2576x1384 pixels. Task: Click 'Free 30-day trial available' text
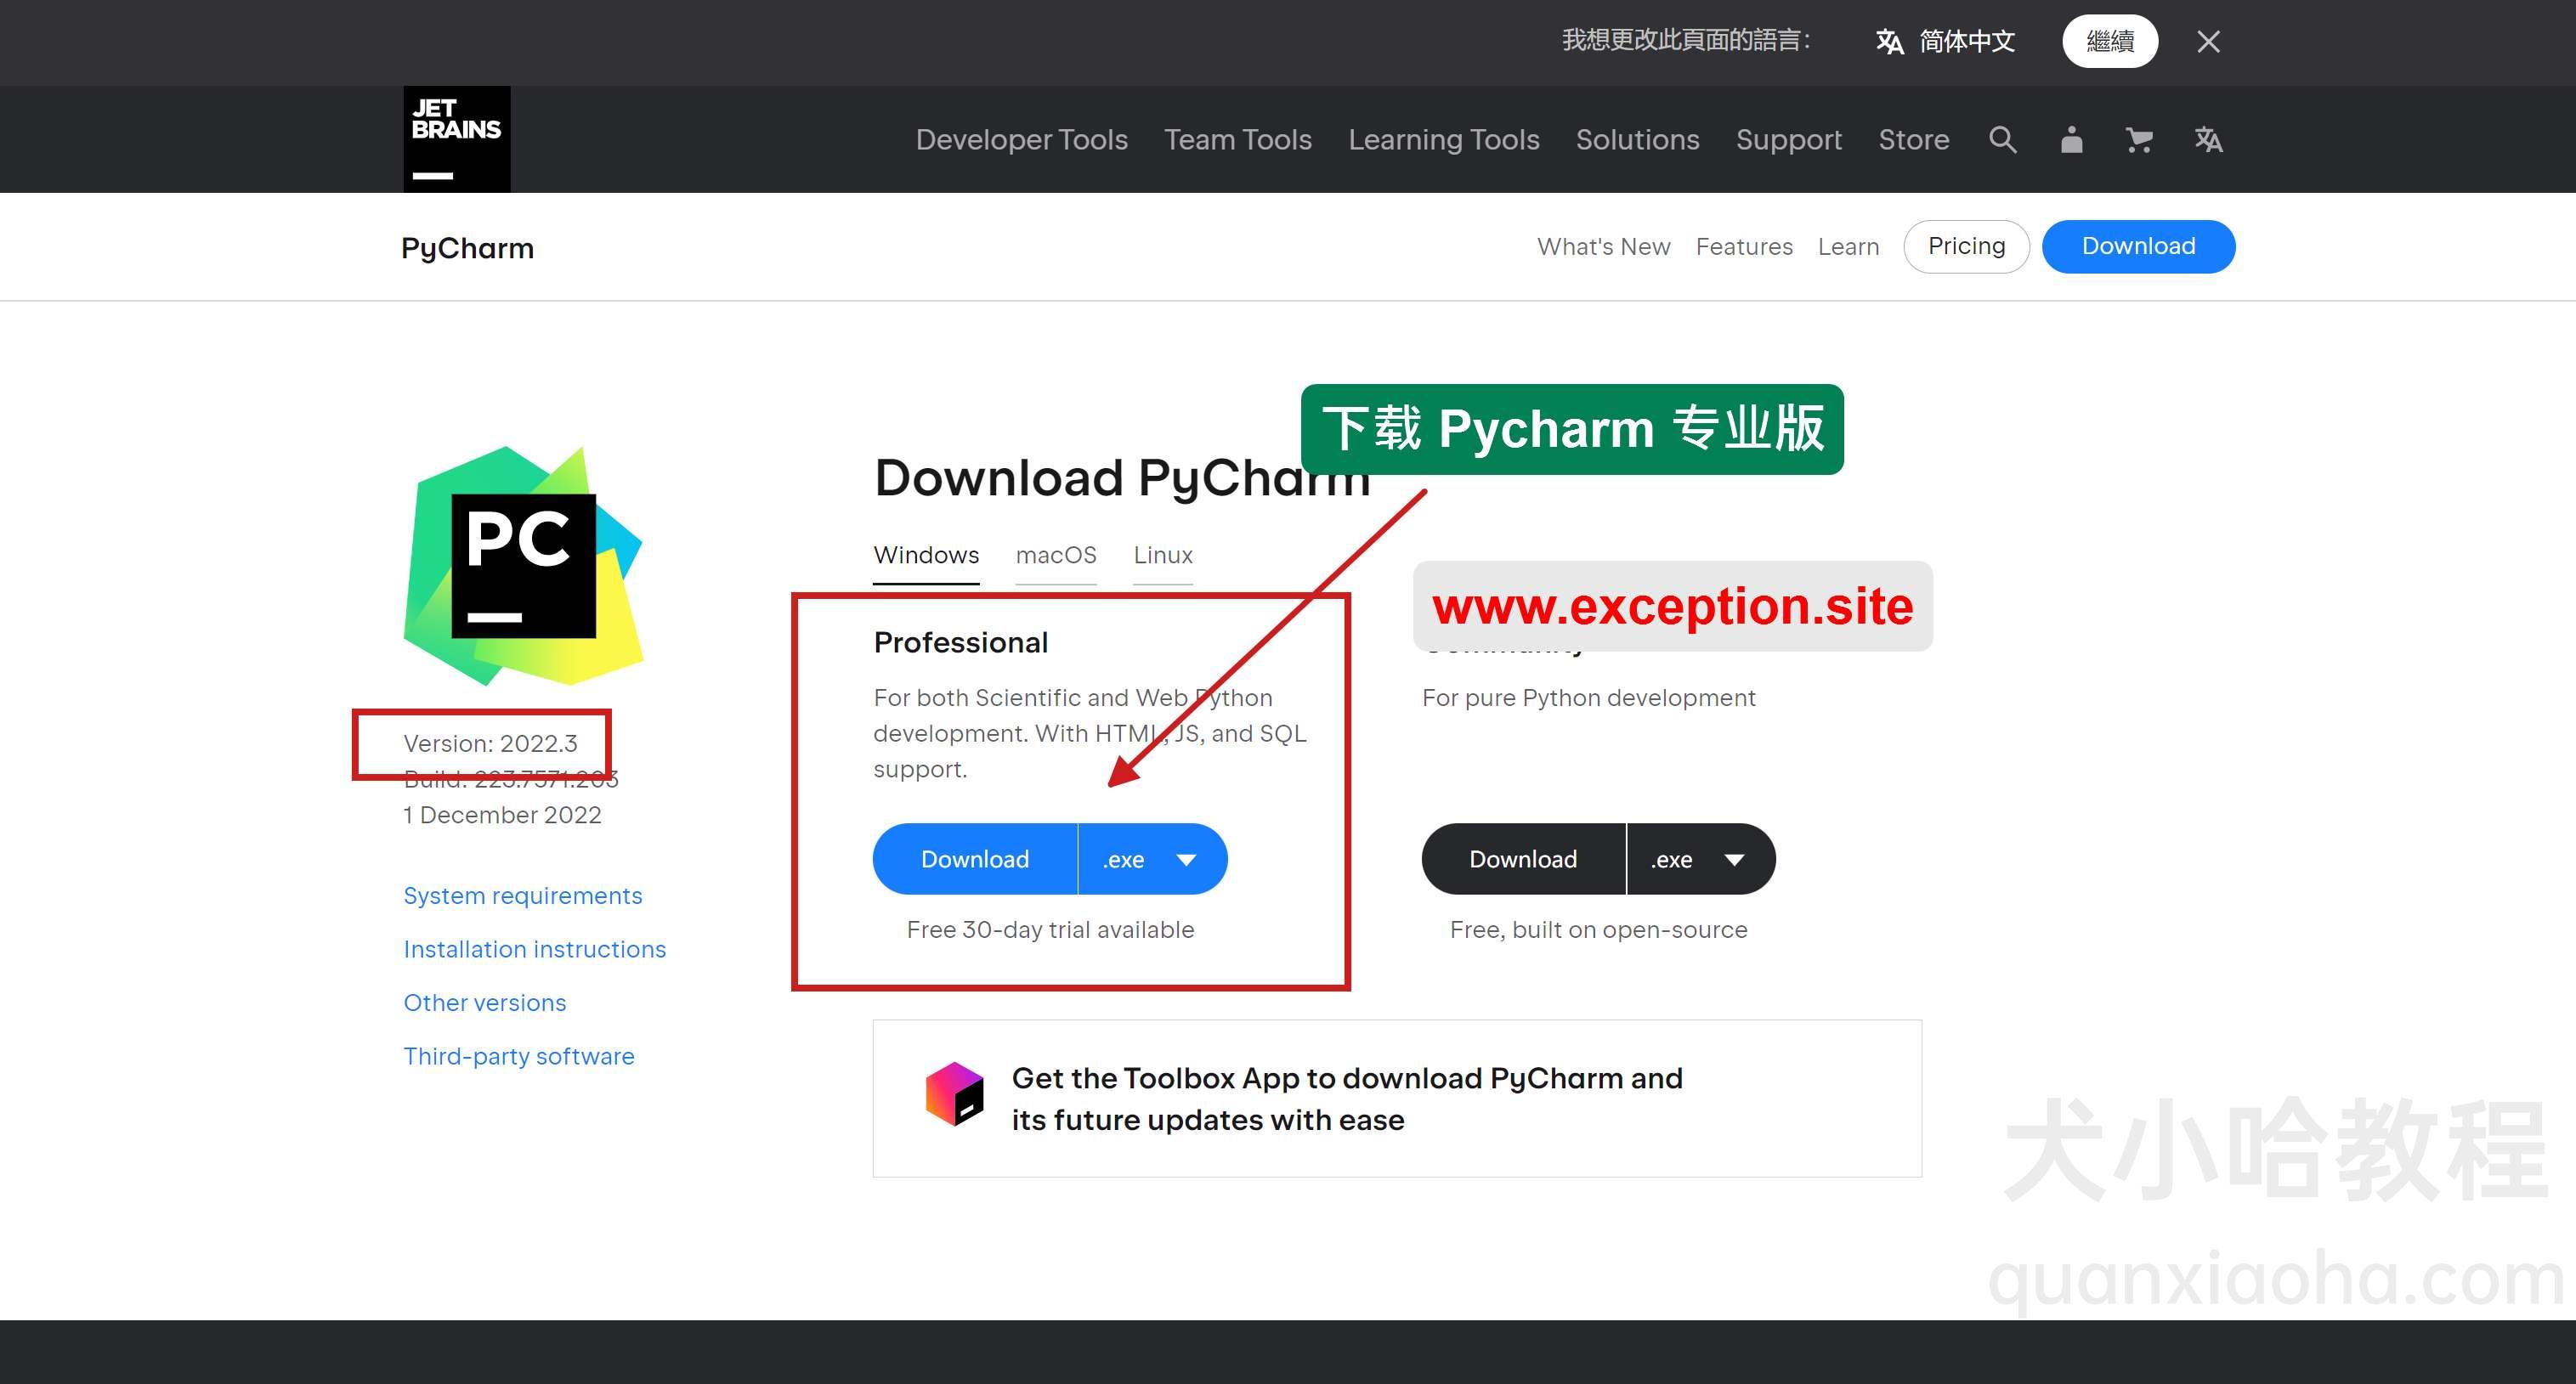1050,930
